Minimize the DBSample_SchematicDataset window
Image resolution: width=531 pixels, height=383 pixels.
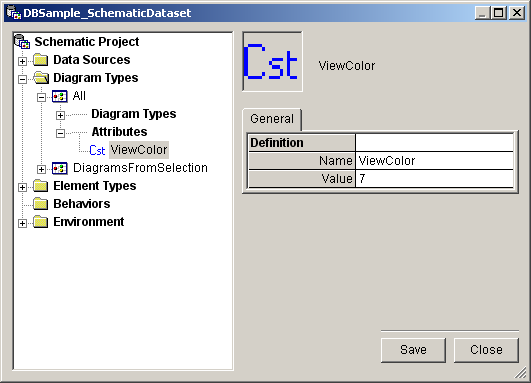[x=482, y=13]
